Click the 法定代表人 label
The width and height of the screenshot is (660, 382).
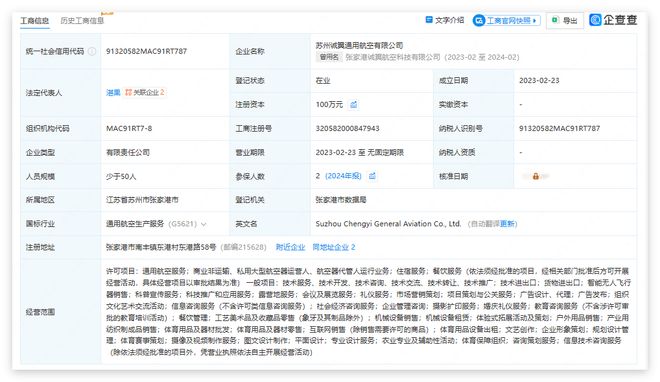pyautogui.click(x=44, y=93)
